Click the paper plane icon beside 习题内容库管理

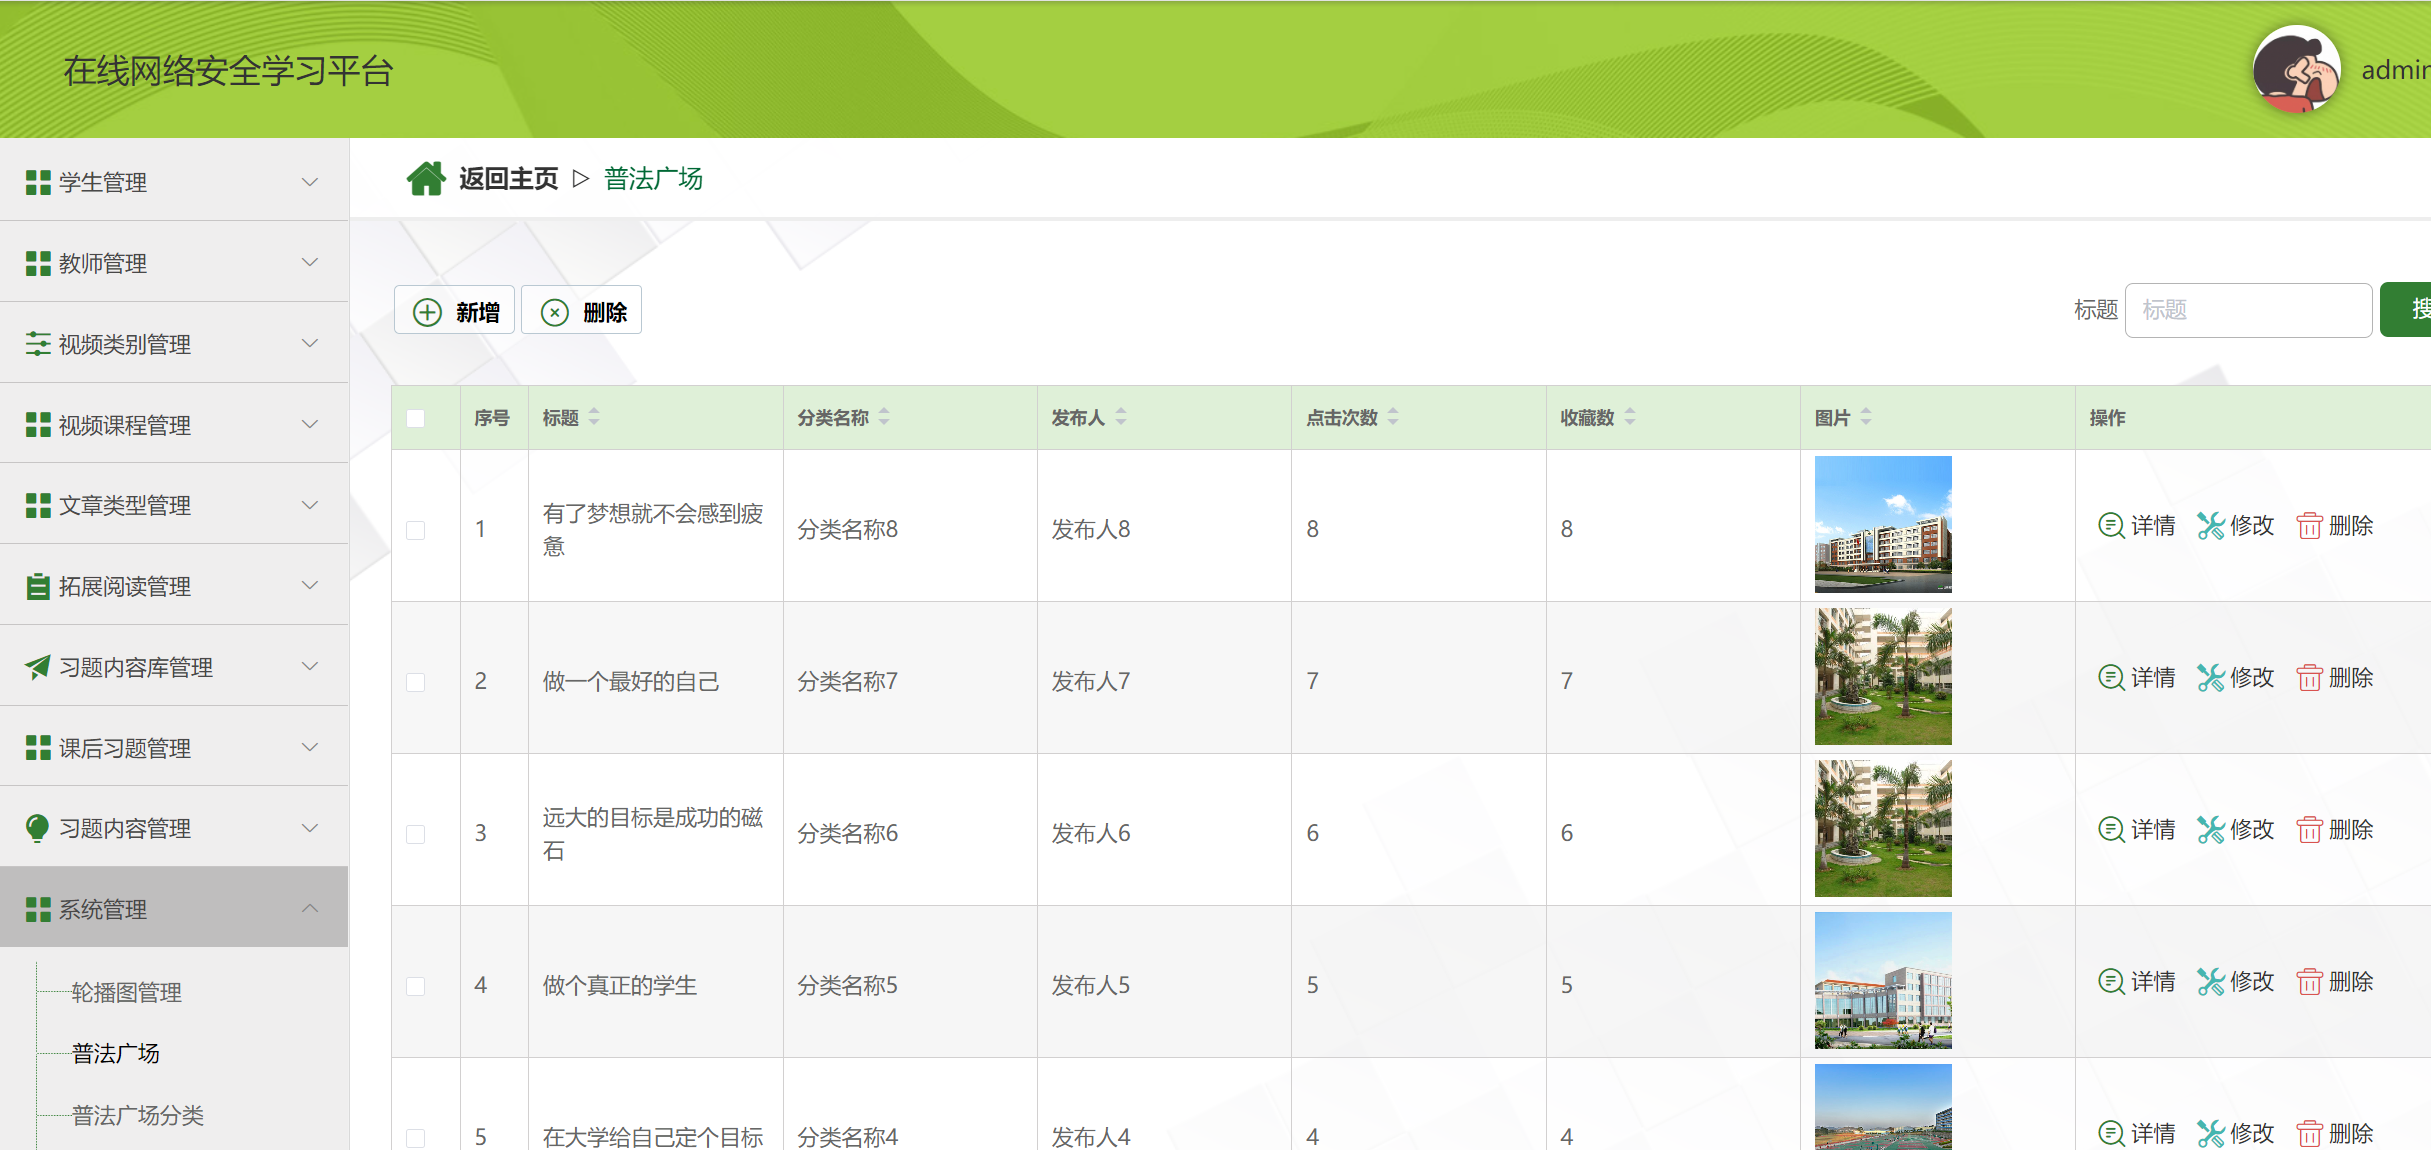38,667
